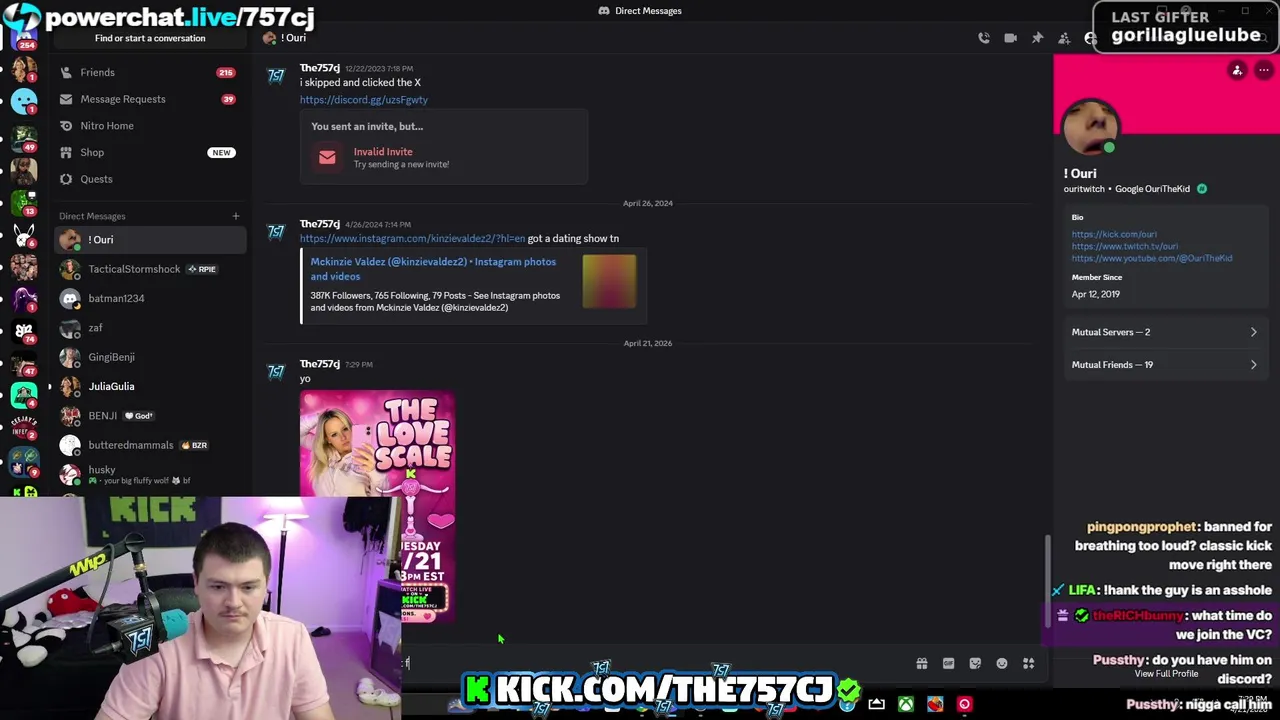This screenshot has width=1280, height=720.
Task: Open the Xbox icon in the taskbar
Action: (905, 705)
